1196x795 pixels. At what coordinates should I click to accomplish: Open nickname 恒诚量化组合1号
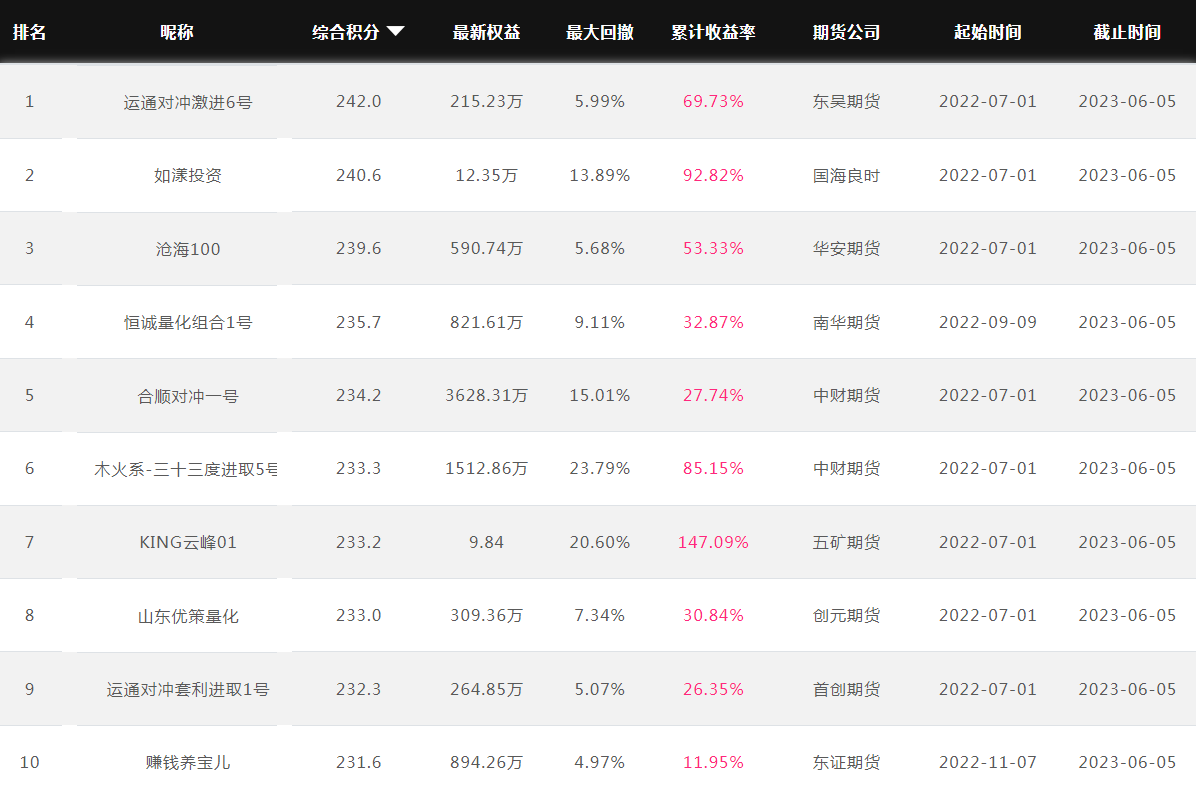click(x=188, y=322)
